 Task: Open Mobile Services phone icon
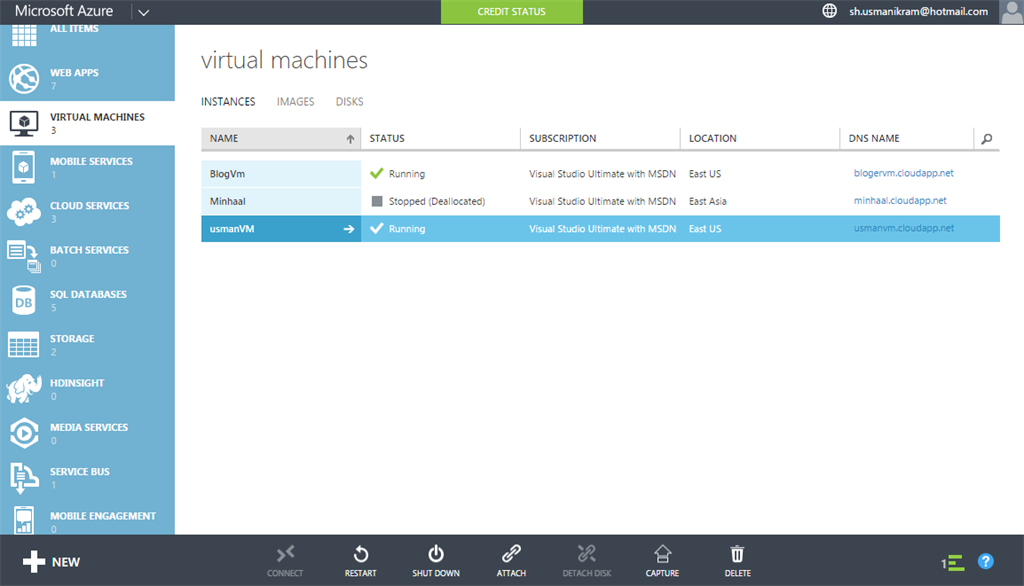[x=24, y=167]
